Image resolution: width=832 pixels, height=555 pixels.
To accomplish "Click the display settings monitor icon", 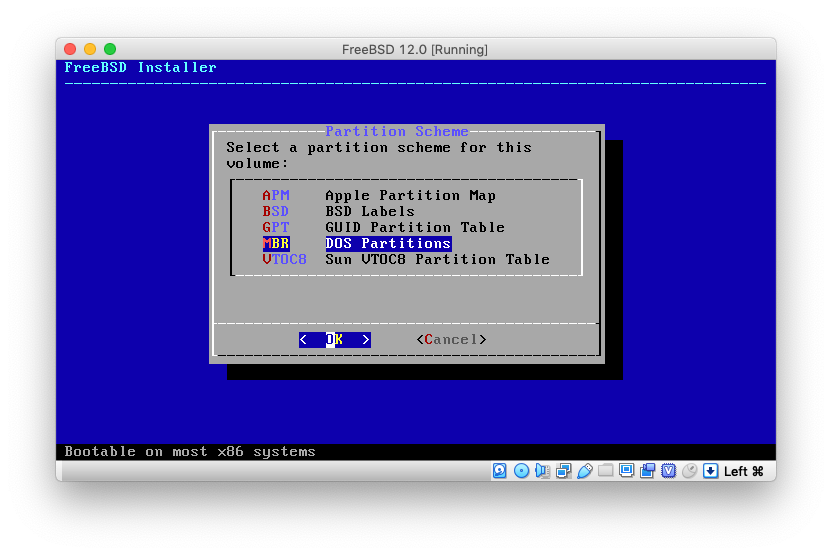I will point(627,471).
